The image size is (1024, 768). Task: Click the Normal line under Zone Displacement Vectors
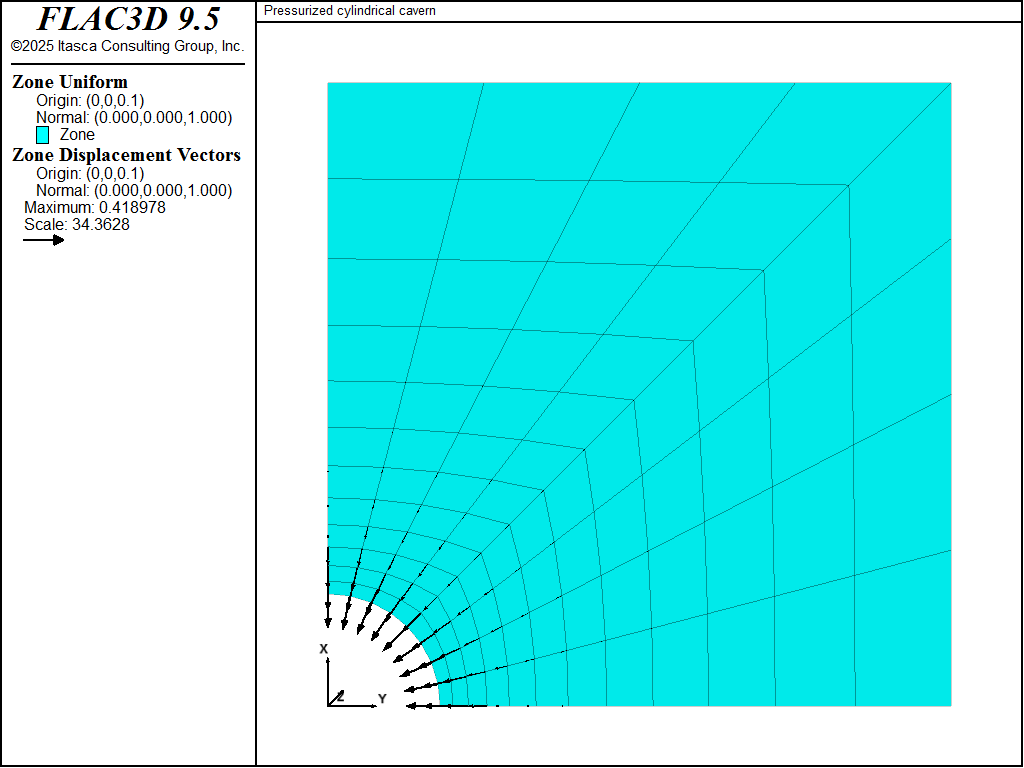134,191
